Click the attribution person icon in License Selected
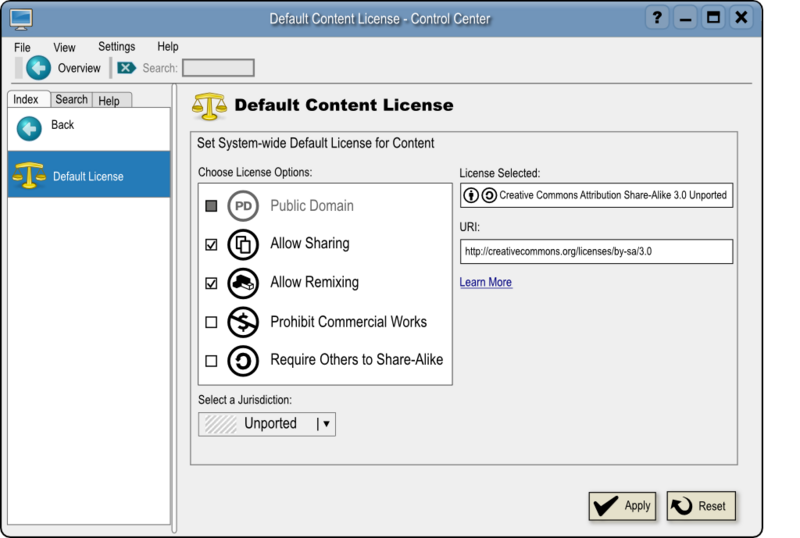Screen dimensions: 800x538 [x=471, y=195]
